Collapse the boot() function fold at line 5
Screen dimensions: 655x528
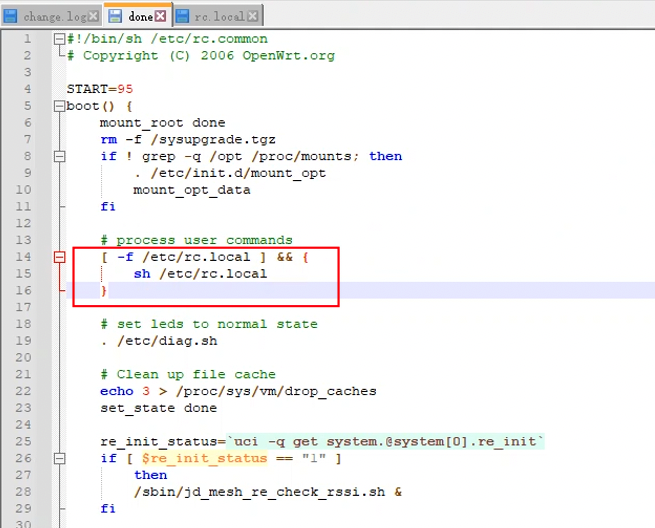click(x=60, y=106)
